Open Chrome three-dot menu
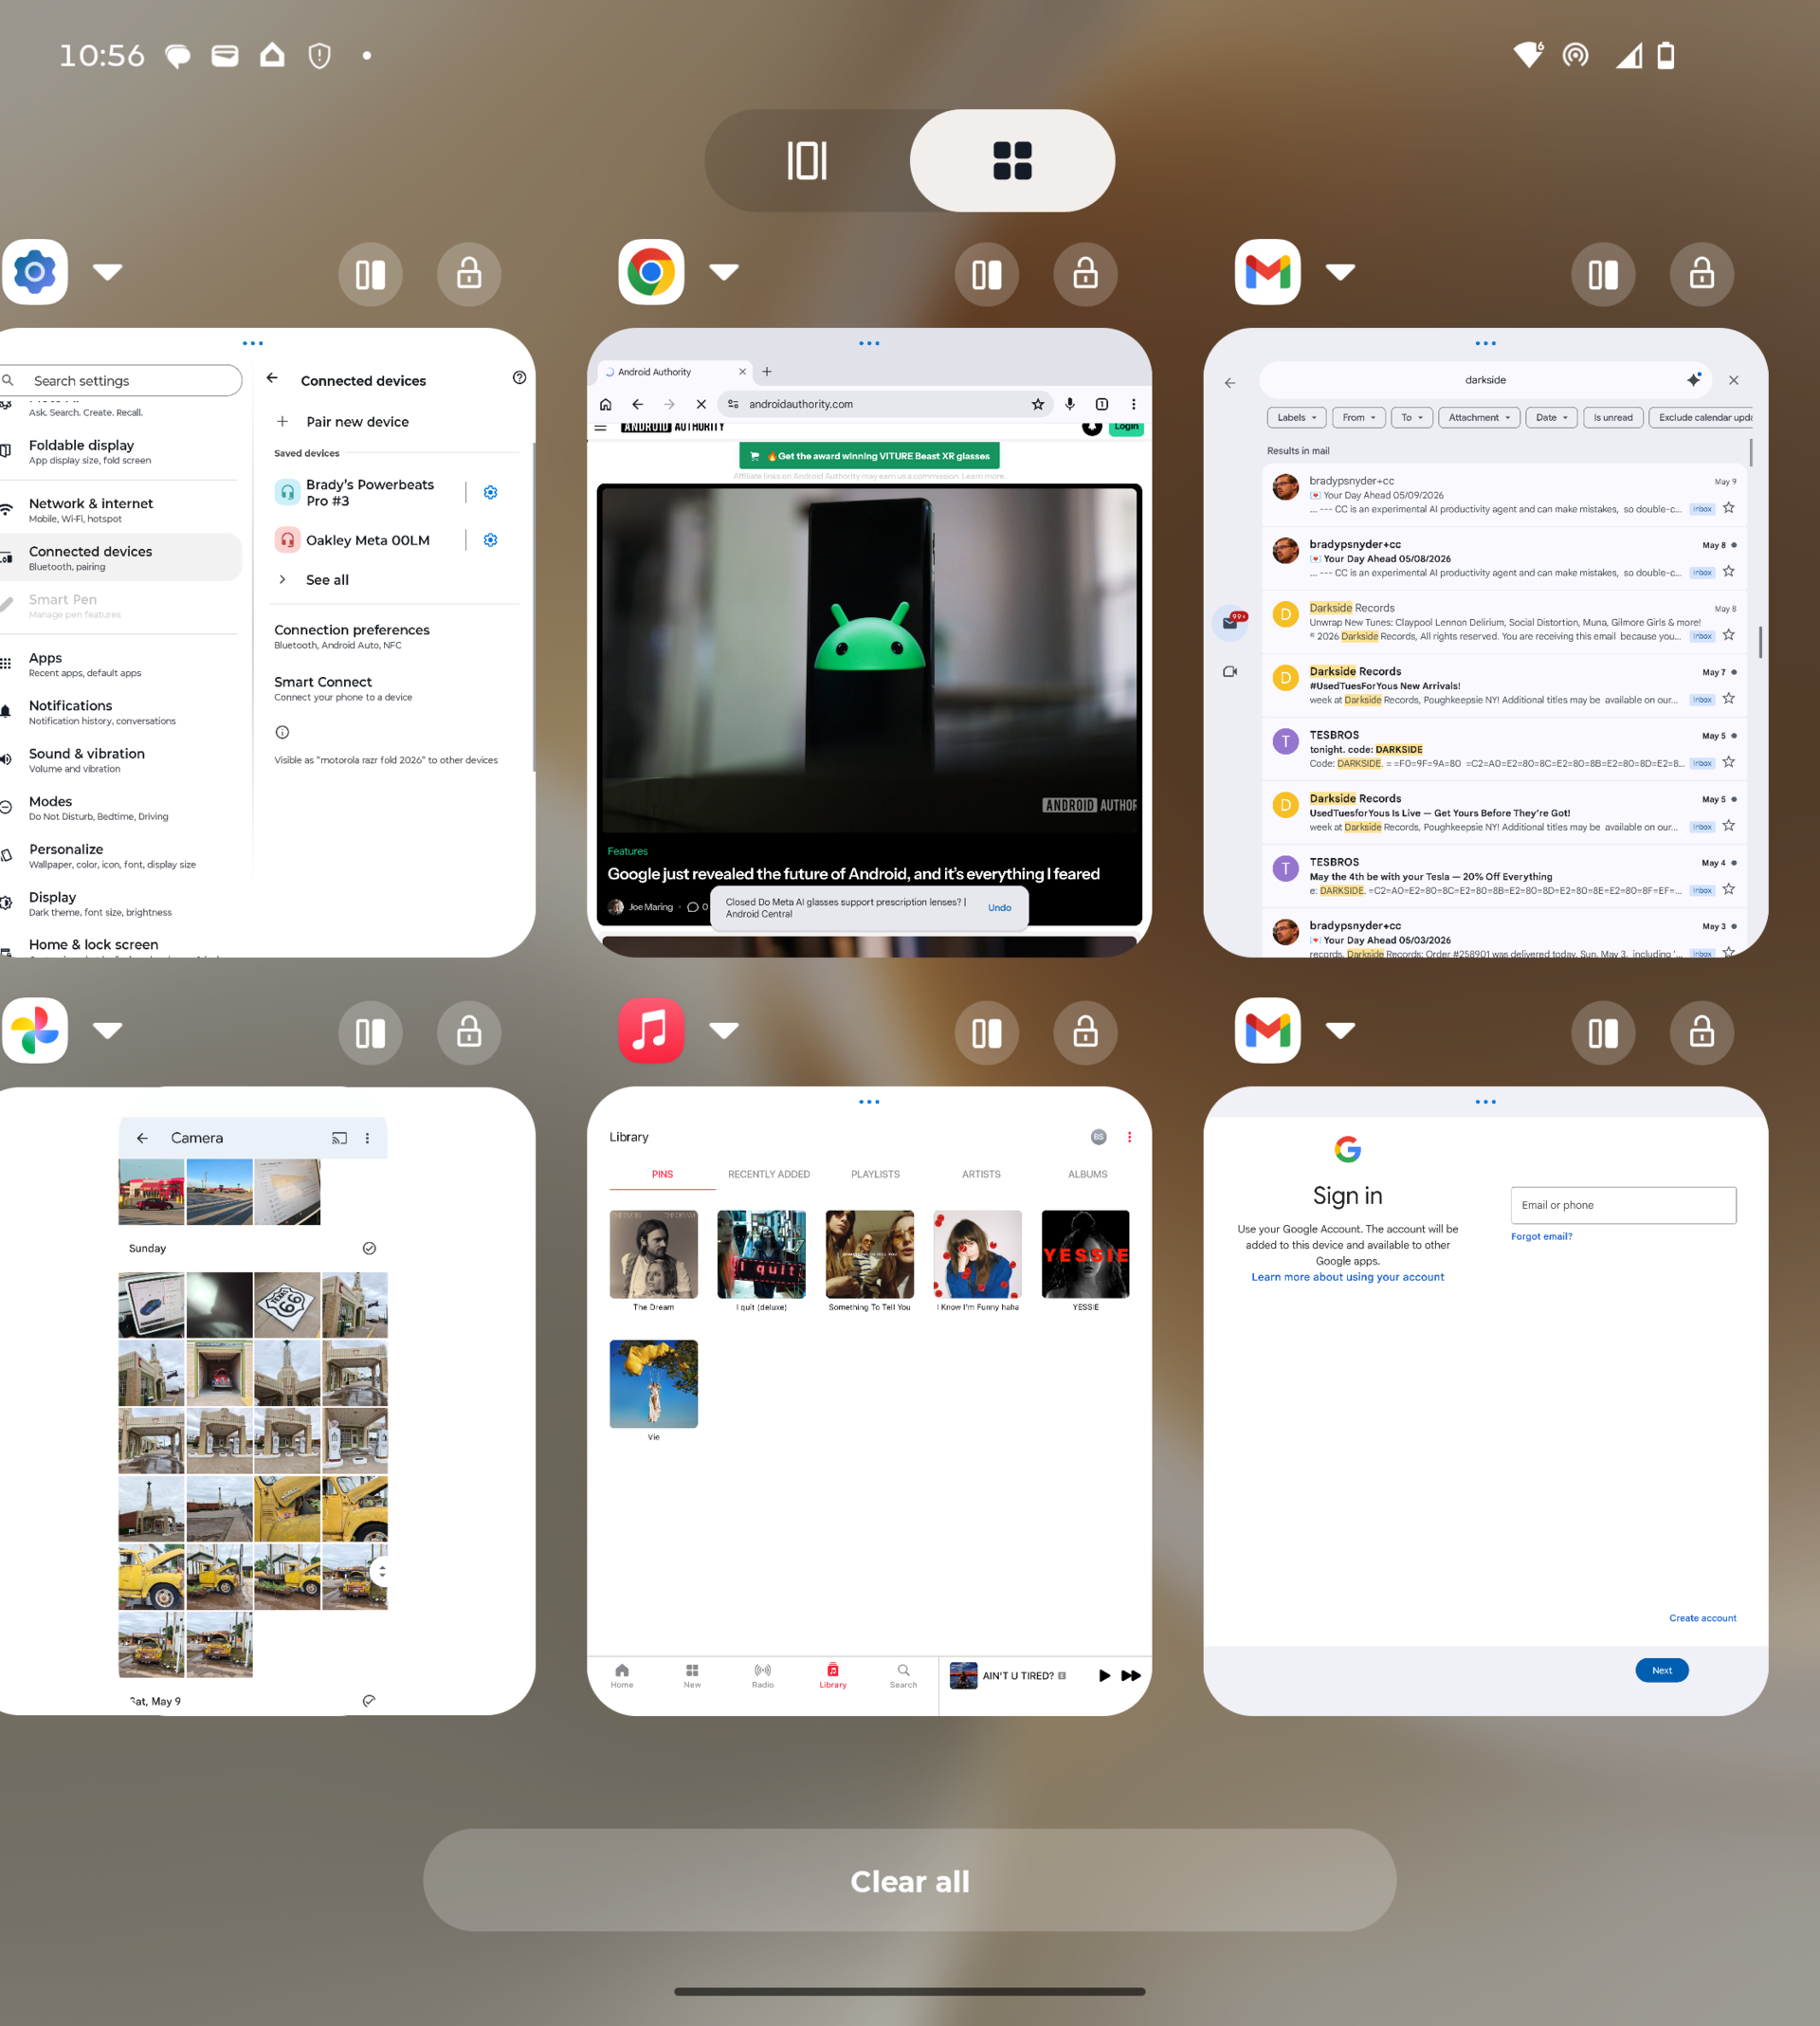This screenshot has width=1820, height=2026. [x=1133, y=404]
